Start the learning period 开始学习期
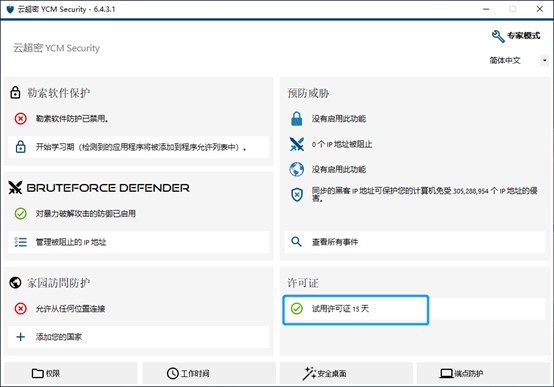Viewport: 554px width, 387px height. click(x=138, y=147)
